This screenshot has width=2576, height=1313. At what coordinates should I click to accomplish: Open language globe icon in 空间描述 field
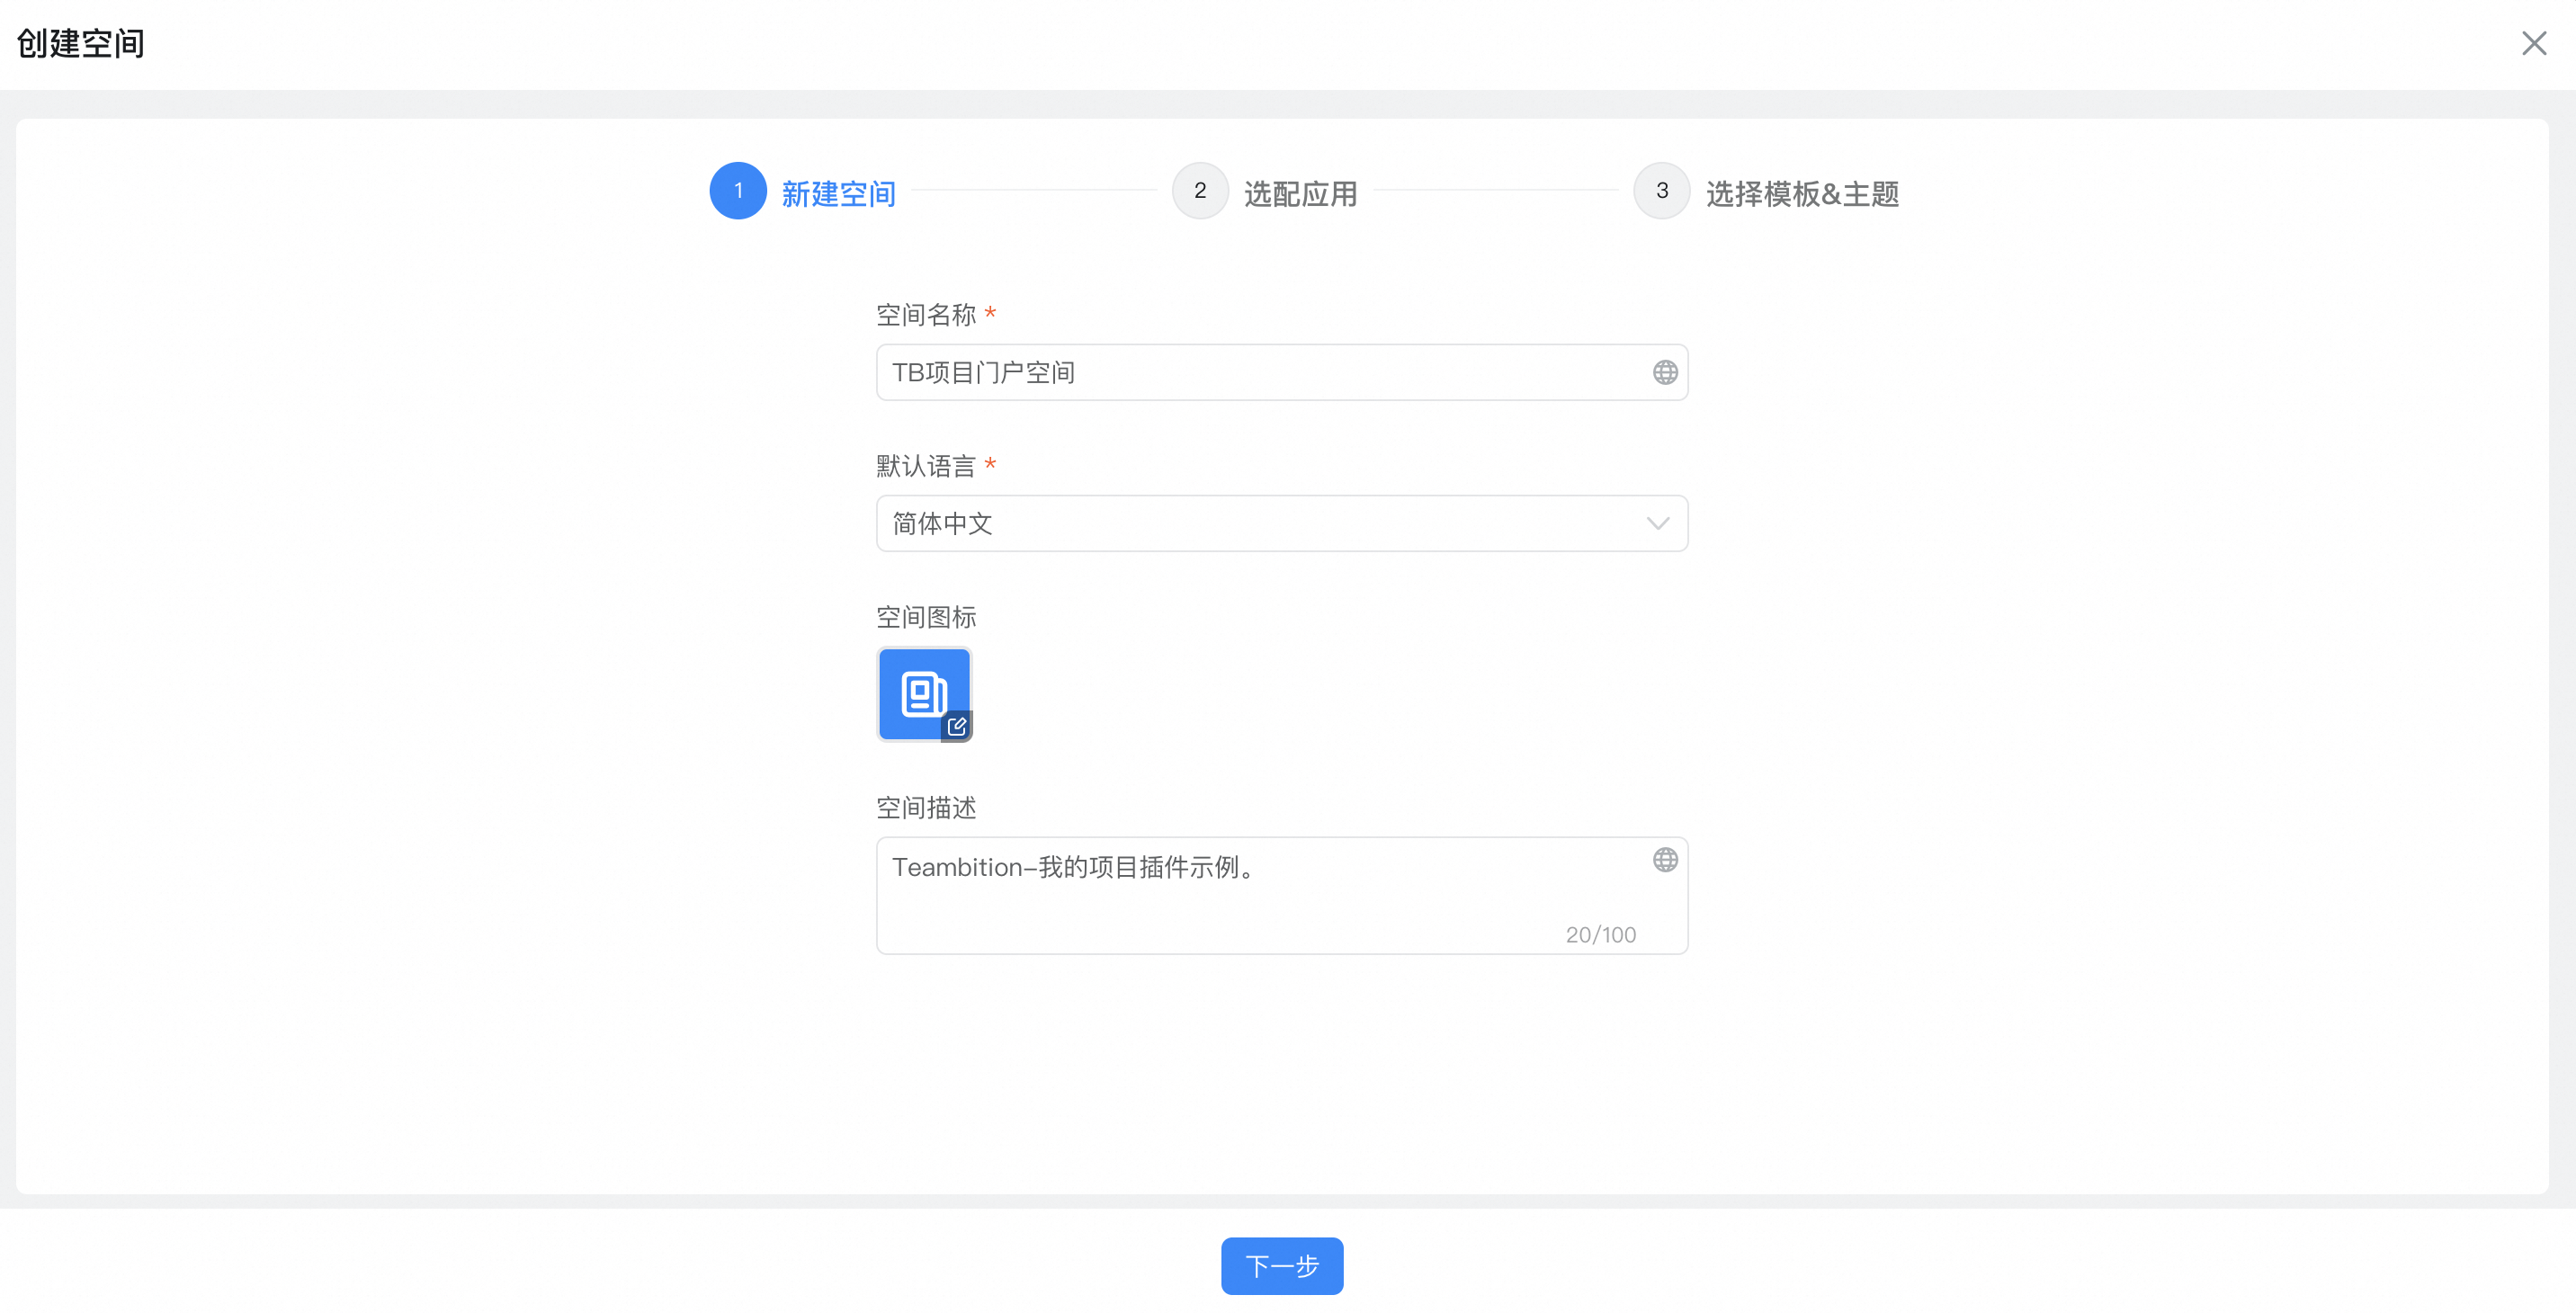[1665, 860]
